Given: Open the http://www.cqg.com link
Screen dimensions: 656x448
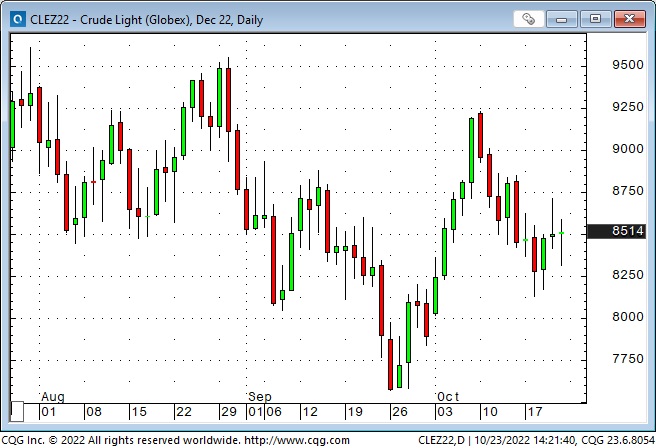Looking at the screenshot, I should point(297,440).
